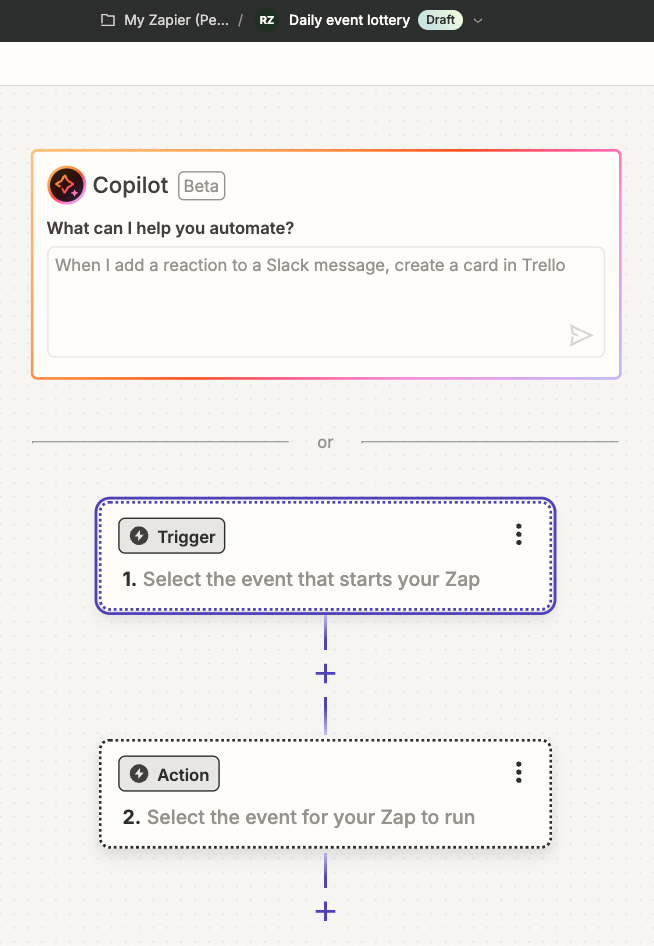The image size is (654, 946).
Task: Add step between Trigger and Action
Action: pos(325,673)
